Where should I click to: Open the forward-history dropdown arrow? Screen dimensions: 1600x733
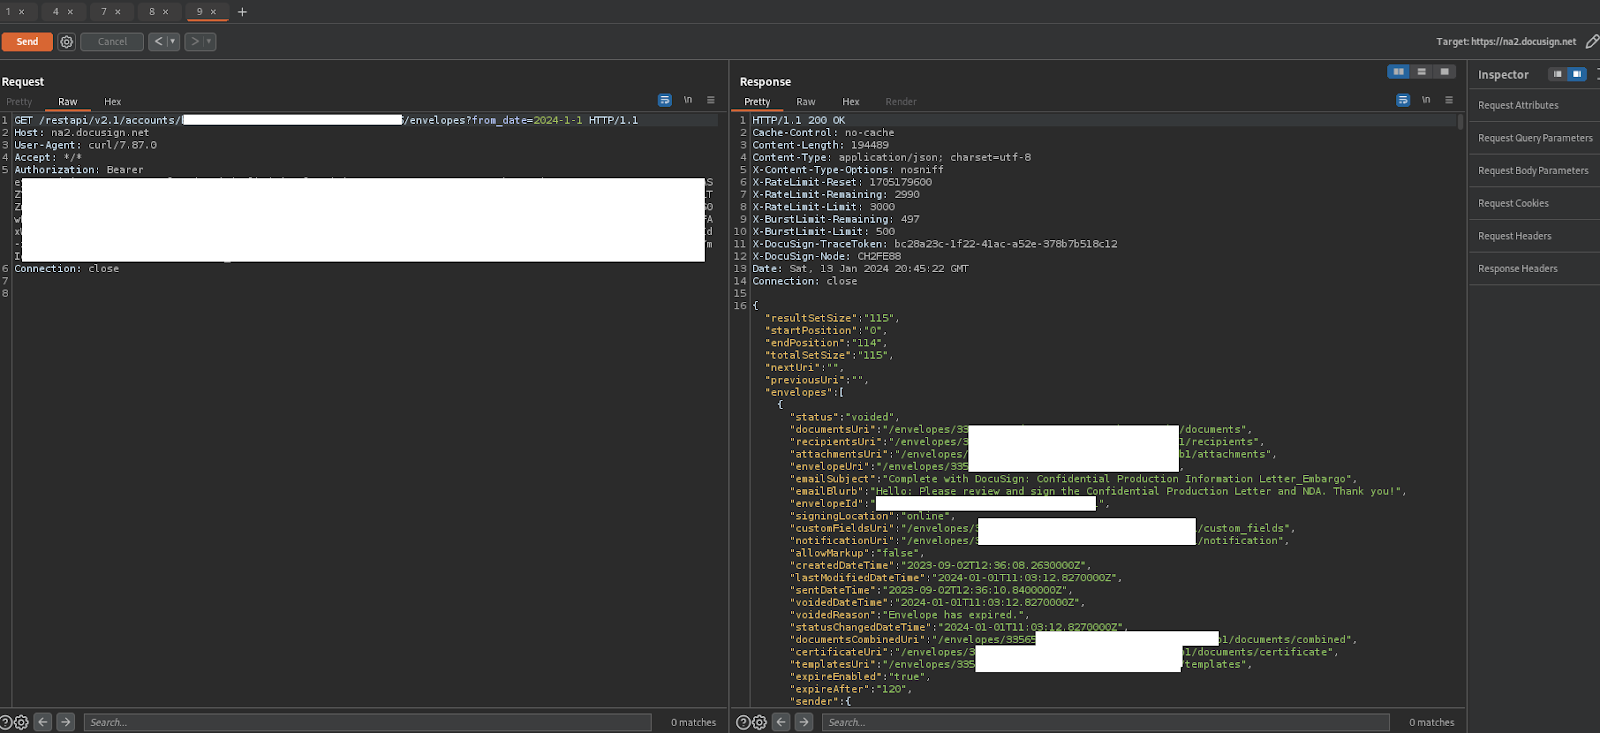tap(210, 42)
